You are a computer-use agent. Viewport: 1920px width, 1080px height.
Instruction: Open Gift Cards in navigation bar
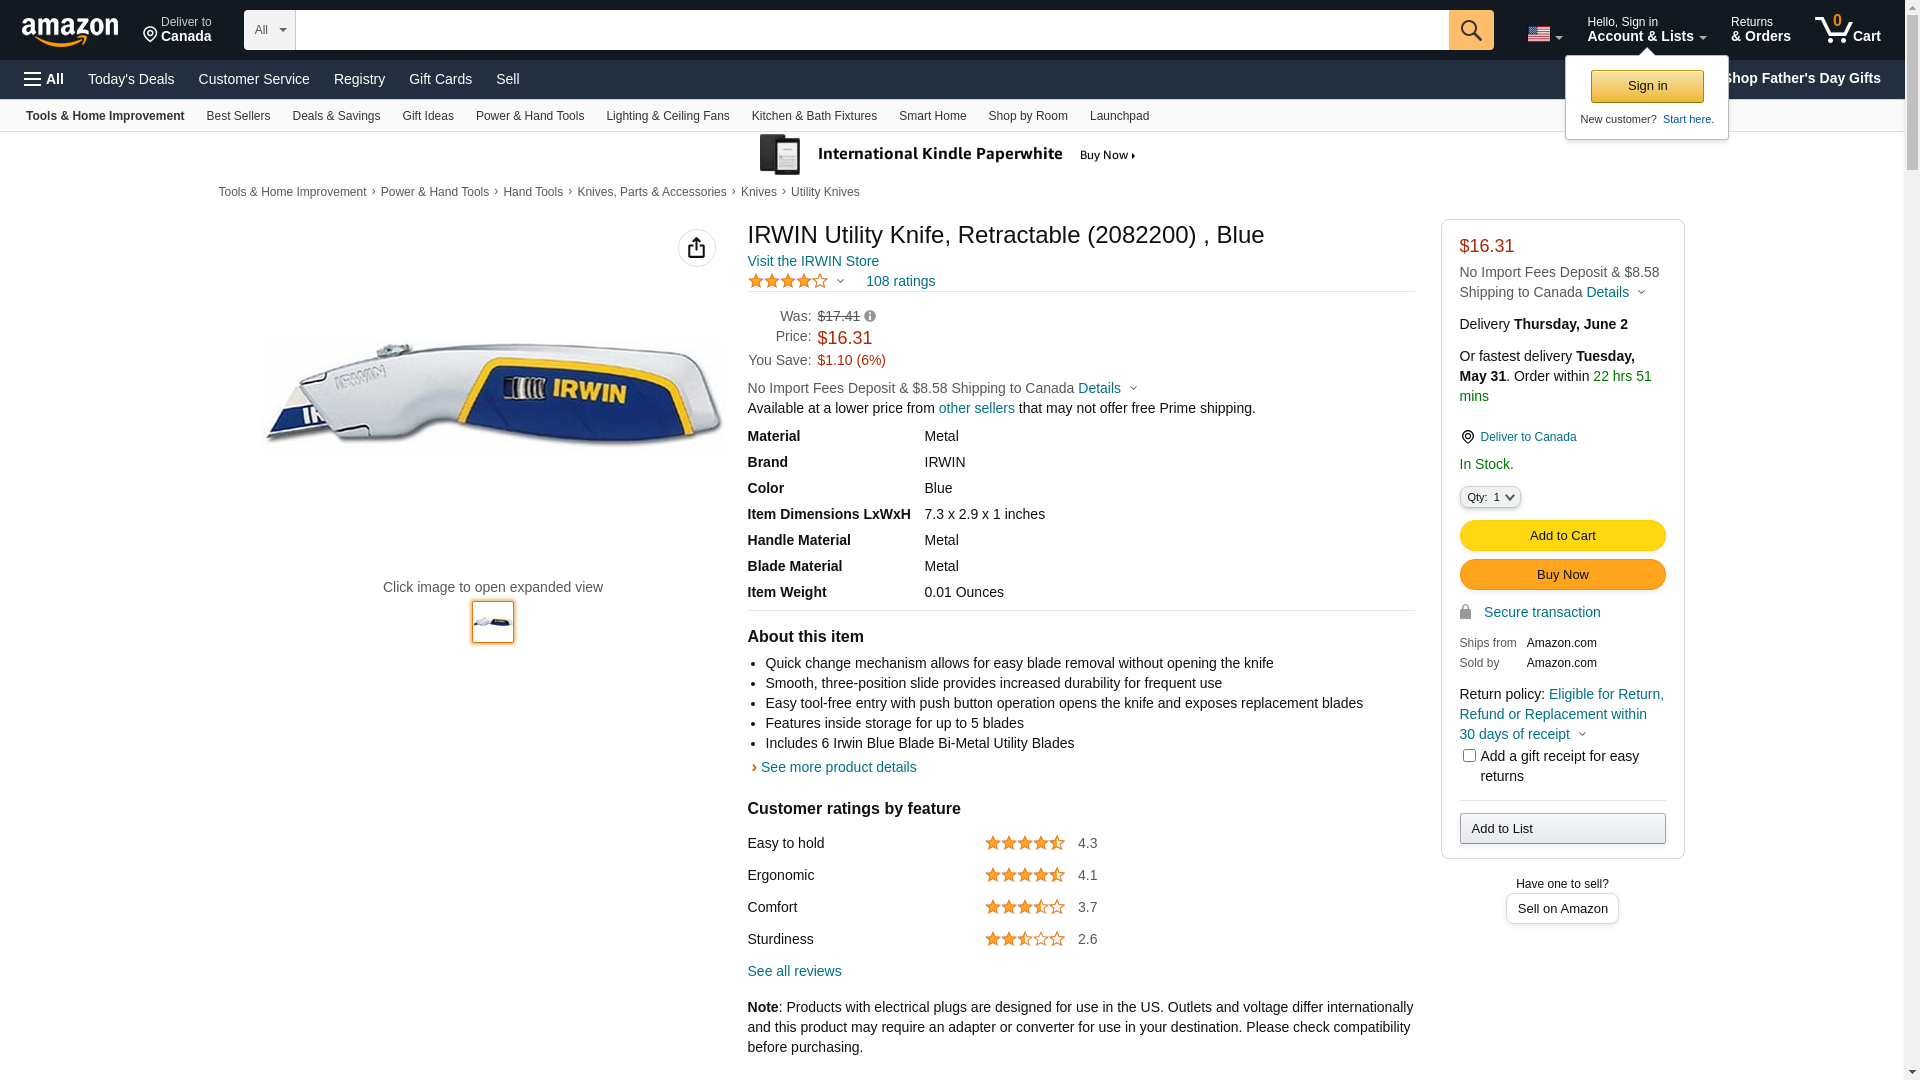(x=440, y=79)
